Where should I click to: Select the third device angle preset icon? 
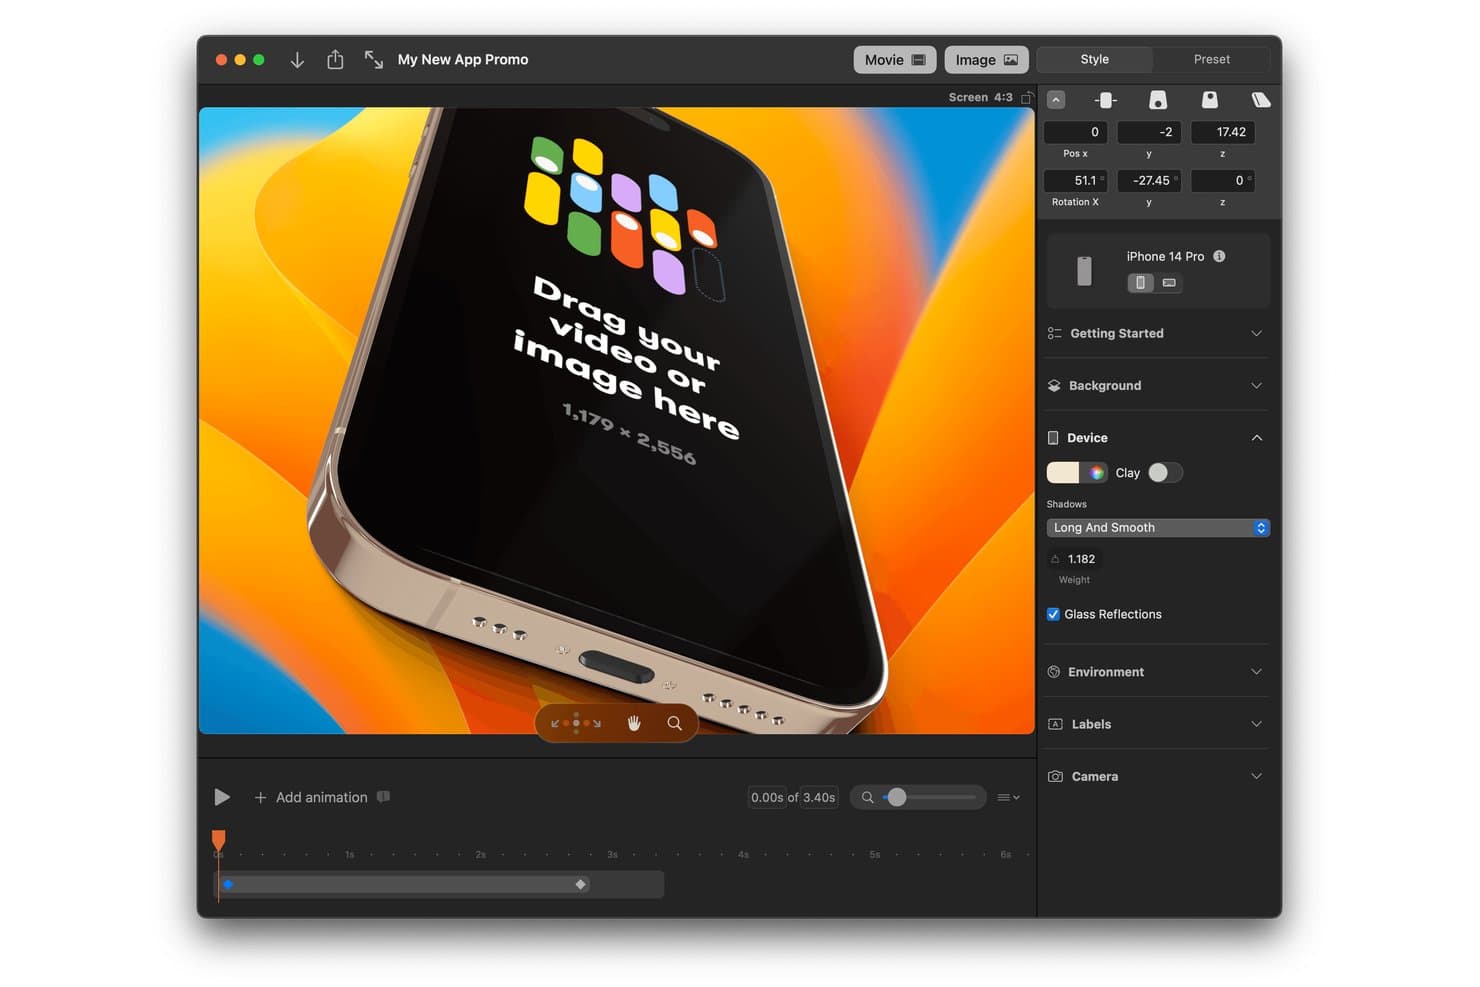1209,100
